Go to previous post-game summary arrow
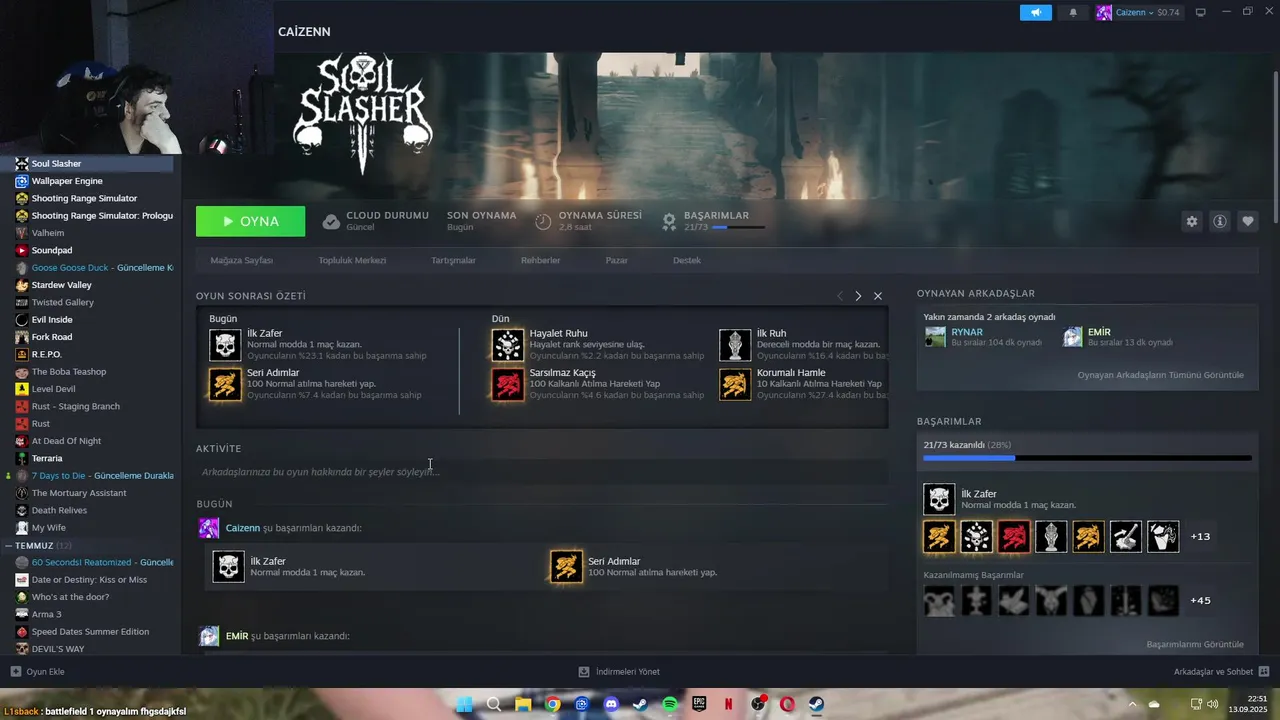This screenshot has height=720, width=1280. point(840,296)
